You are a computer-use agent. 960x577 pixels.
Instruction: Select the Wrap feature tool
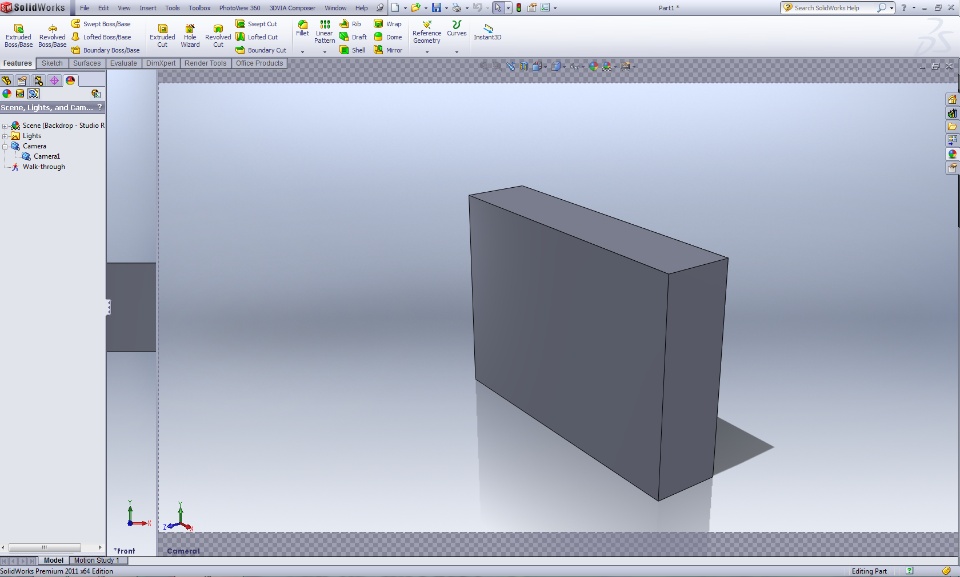[388, 24]
